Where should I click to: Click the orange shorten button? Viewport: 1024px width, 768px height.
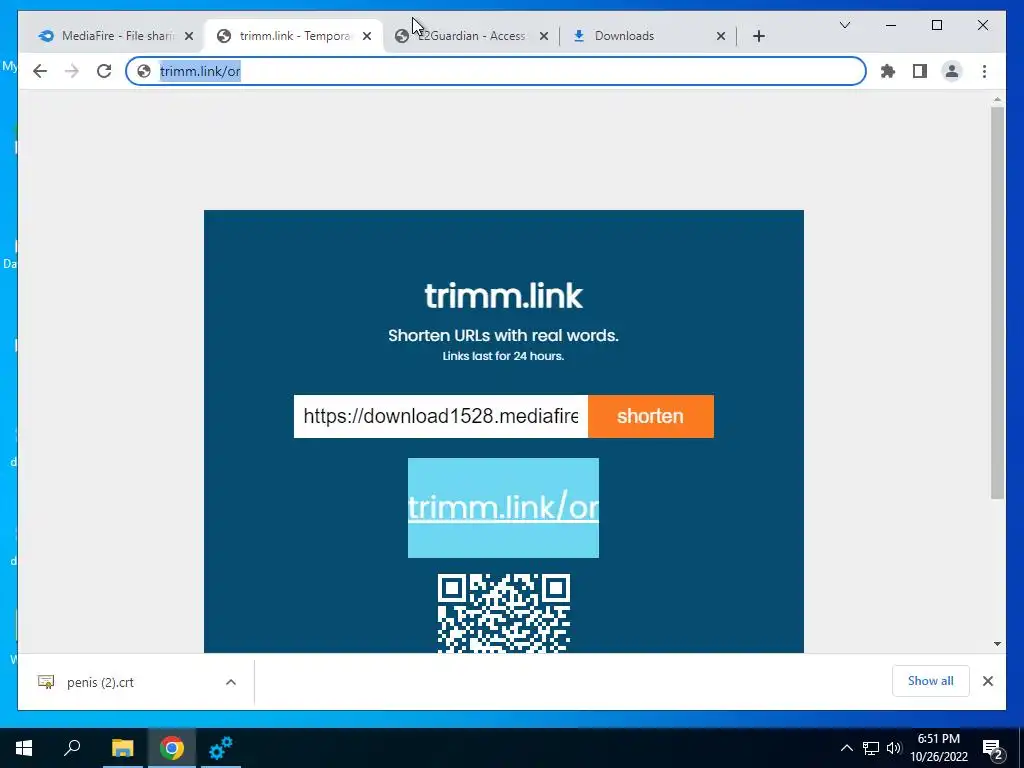coord(650,416)
